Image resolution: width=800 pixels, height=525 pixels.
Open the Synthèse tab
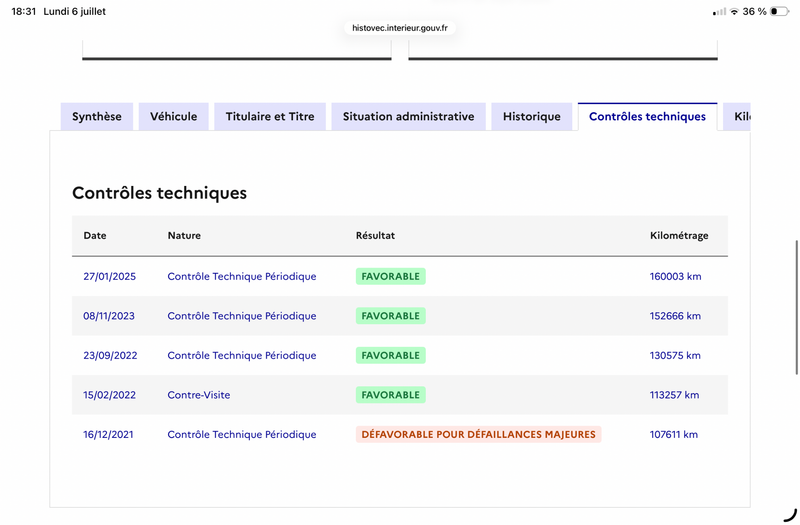tap(97, 116)
